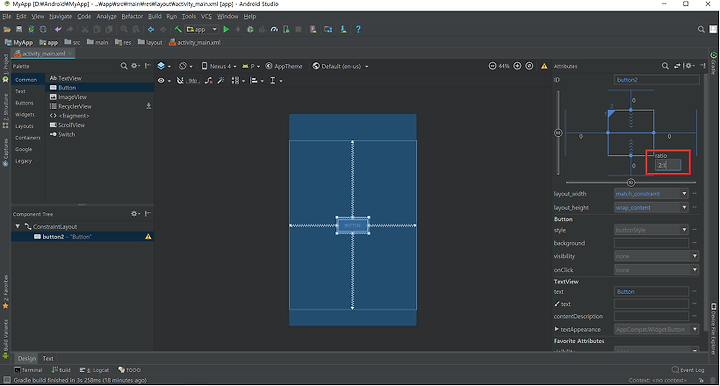Open Design Surface layers dropdown
The image size is (720, 386).
[164, 66]
